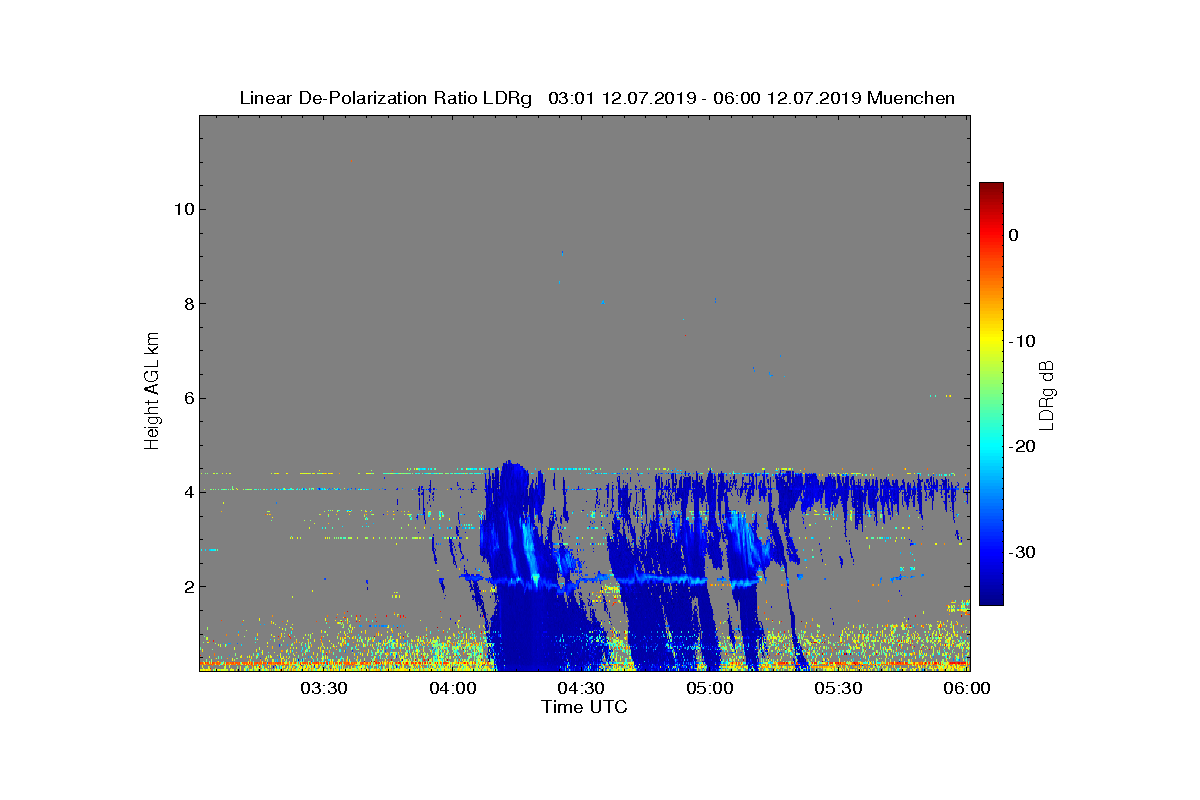The width and height of the screenshot is (1200, 800).
Task: Click the plot title text 'Linear De-Polarization Ratio LDRg'
Action: pyautogui.click(x=386, y=98)
